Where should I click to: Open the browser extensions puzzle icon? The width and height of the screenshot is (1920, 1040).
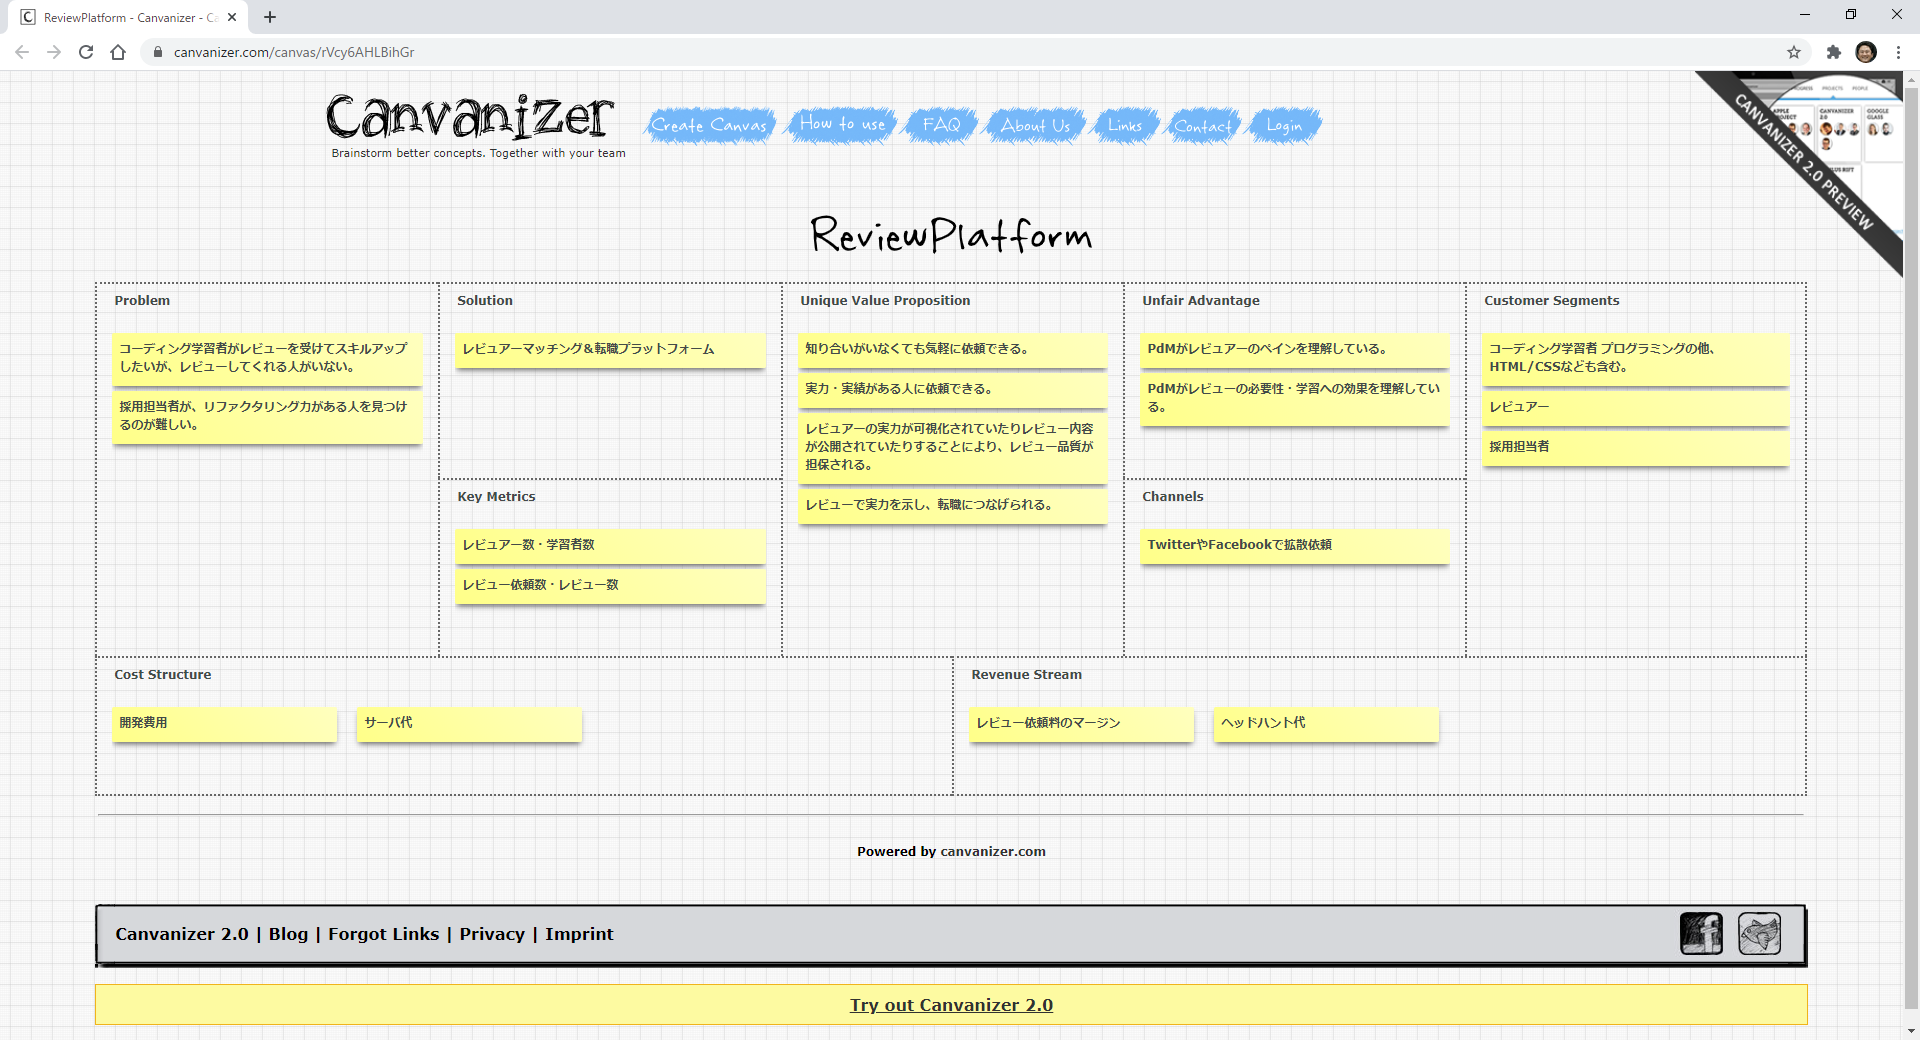1833,52
